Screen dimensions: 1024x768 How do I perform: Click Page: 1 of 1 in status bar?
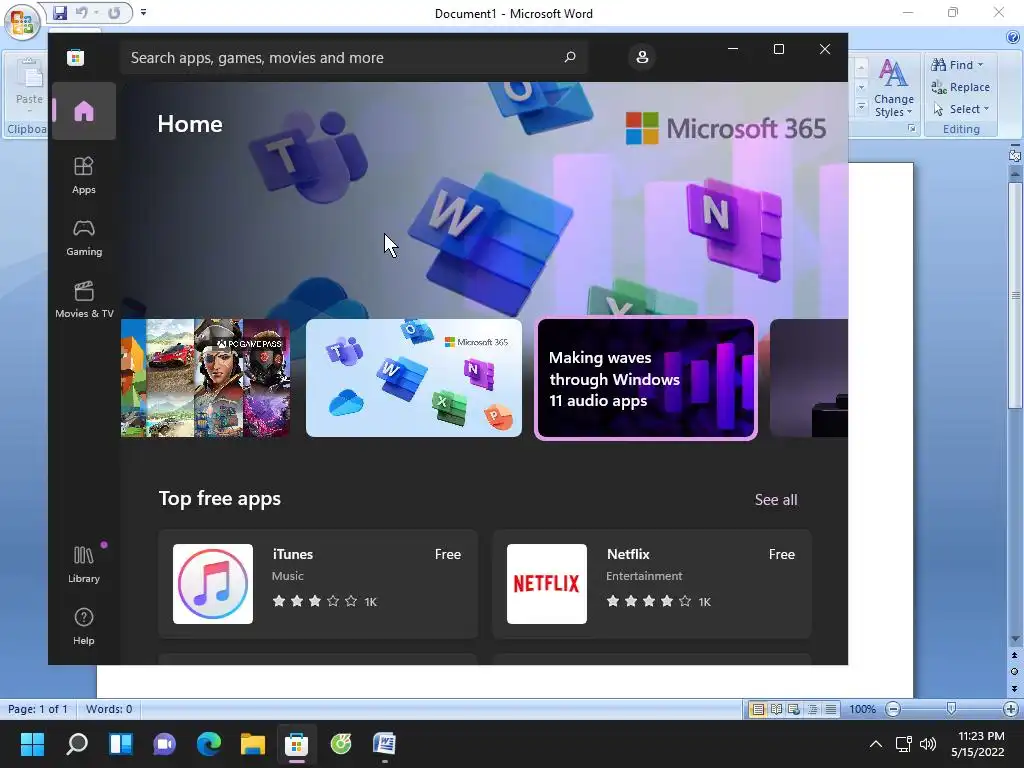[x=38, y=709]
